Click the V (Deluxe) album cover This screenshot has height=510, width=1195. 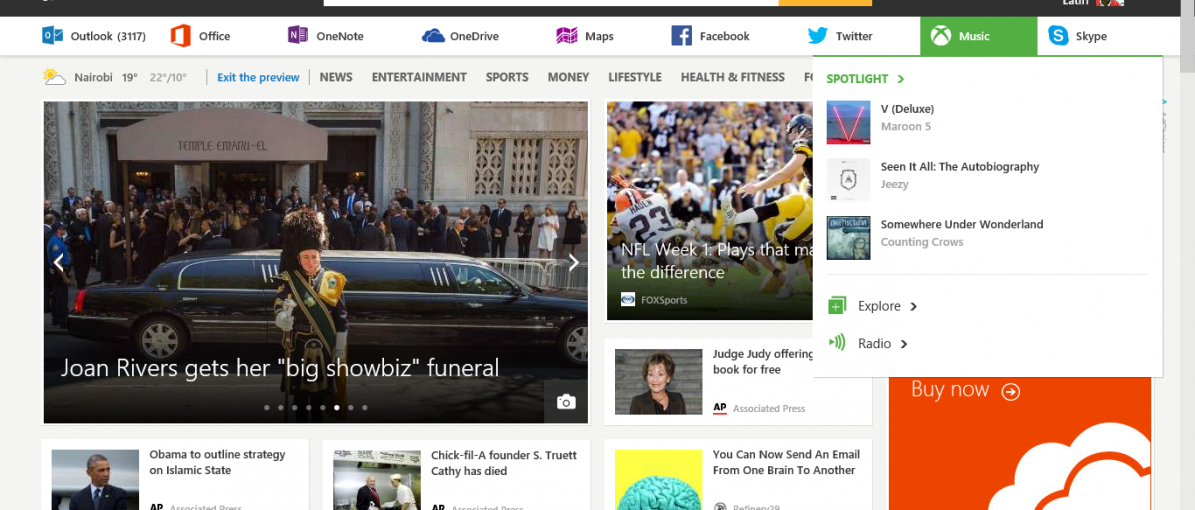tap(848, 122)
